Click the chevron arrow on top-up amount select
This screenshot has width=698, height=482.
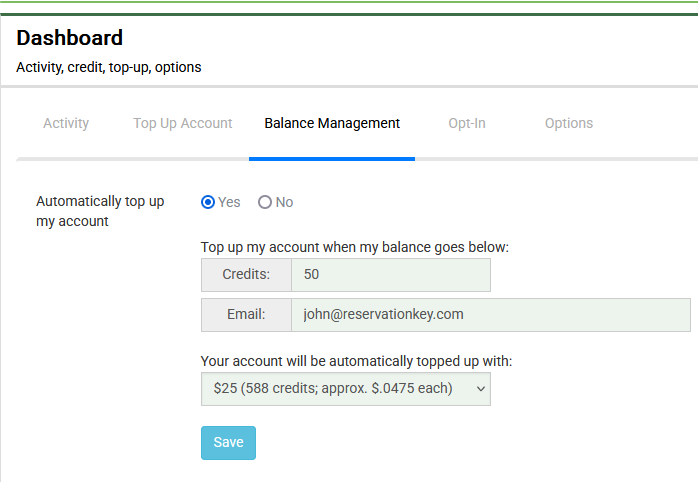(x=480, y=388)
